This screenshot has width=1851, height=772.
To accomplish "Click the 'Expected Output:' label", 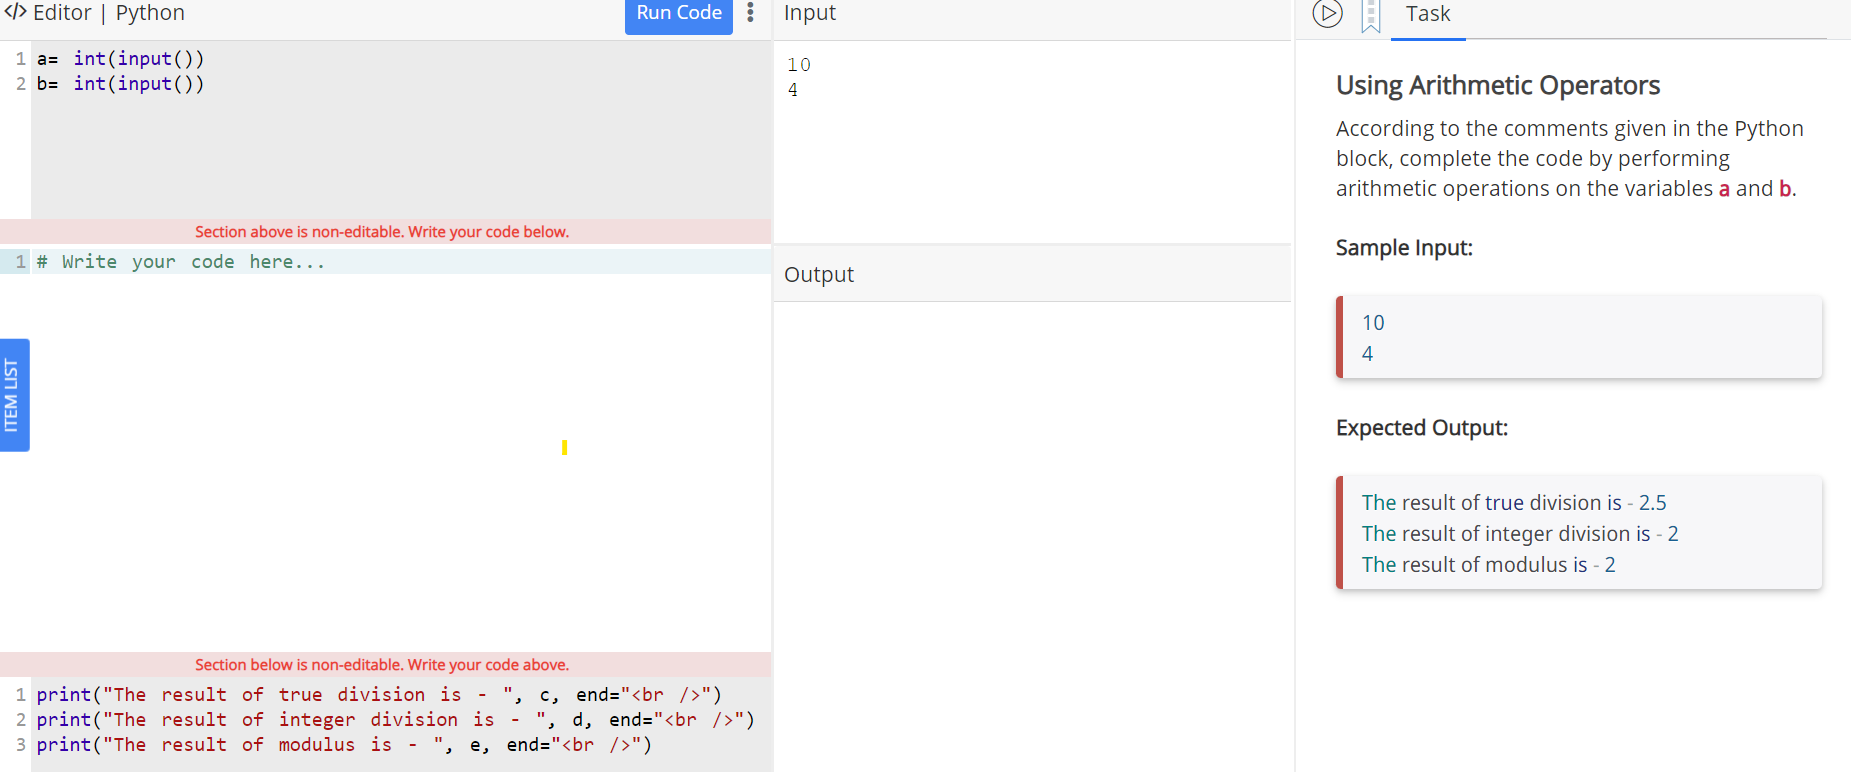I will click(x=1422, y=428).
